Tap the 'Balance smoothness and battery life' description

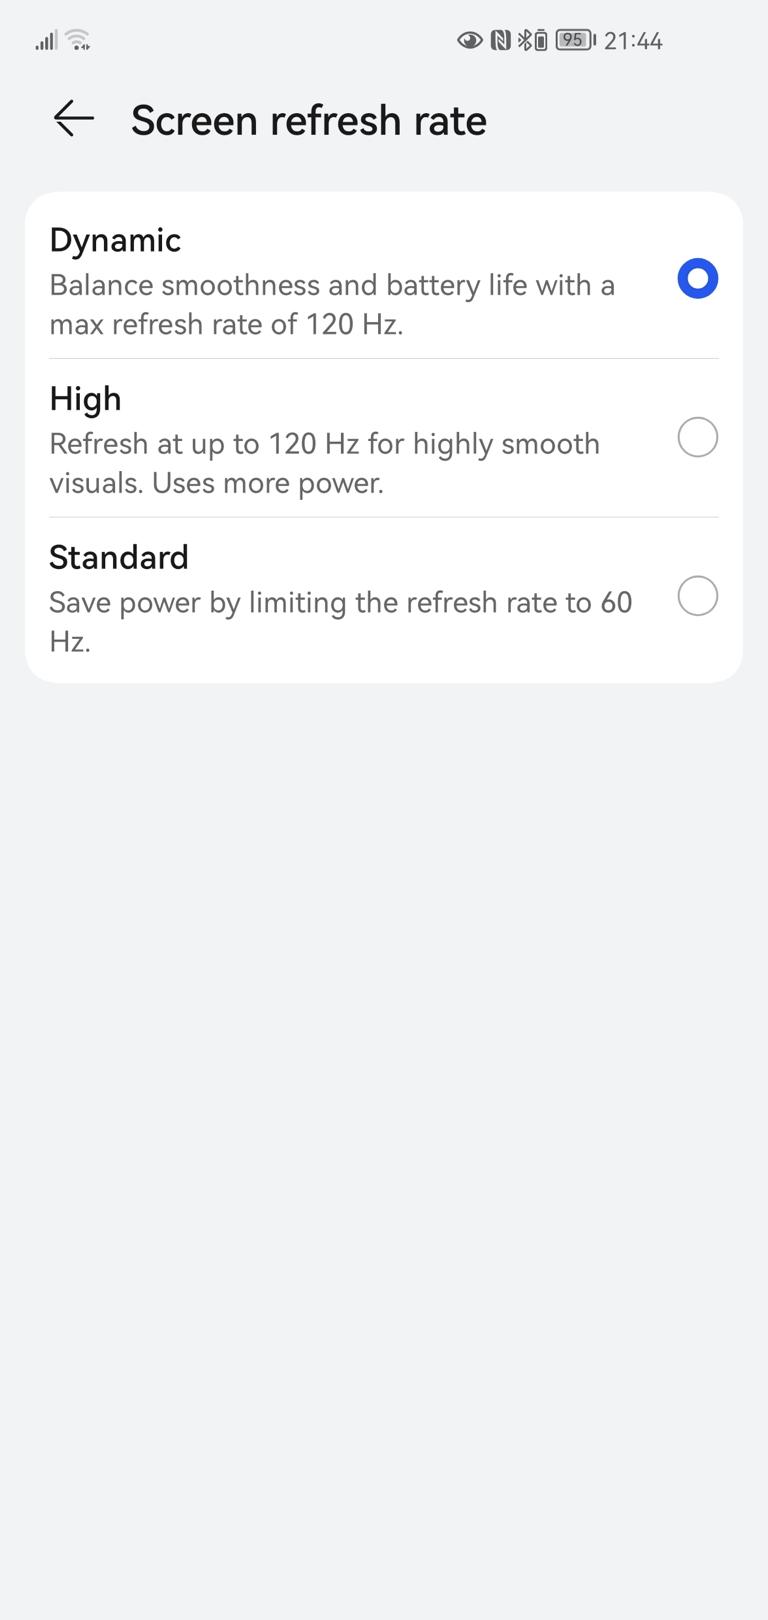click(x=332, y=304)
